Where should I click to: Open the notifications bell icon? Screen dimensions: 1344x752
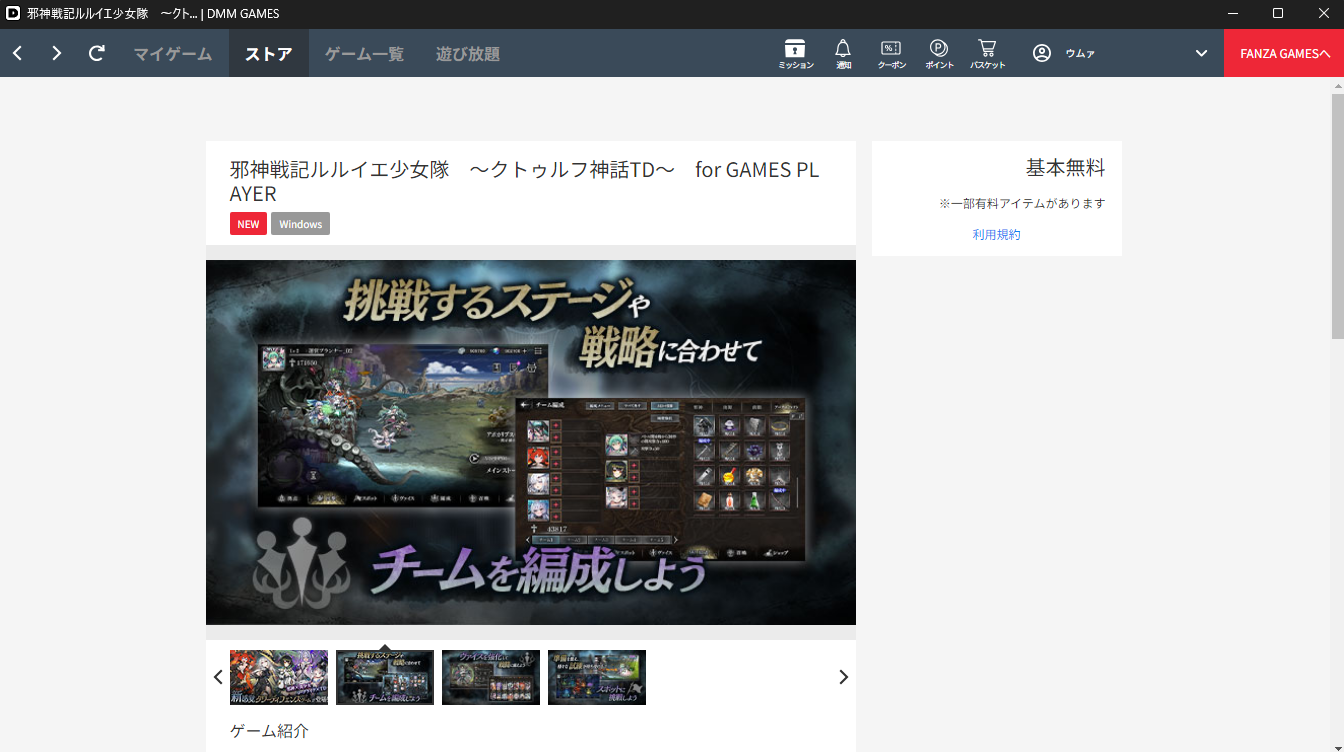click(x=843, y=53)
